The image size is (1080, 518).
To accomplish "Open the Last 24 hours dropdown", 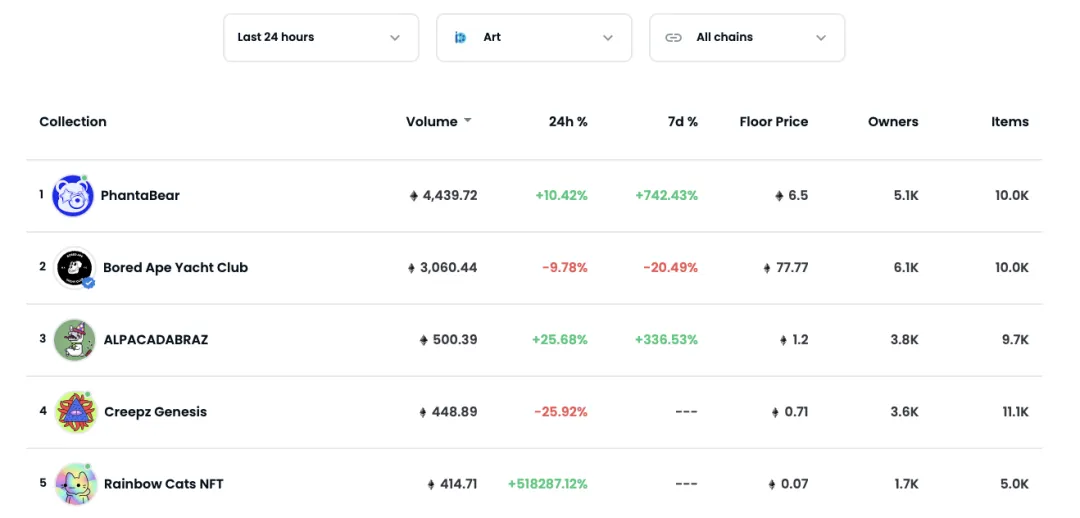I will 320,38.
